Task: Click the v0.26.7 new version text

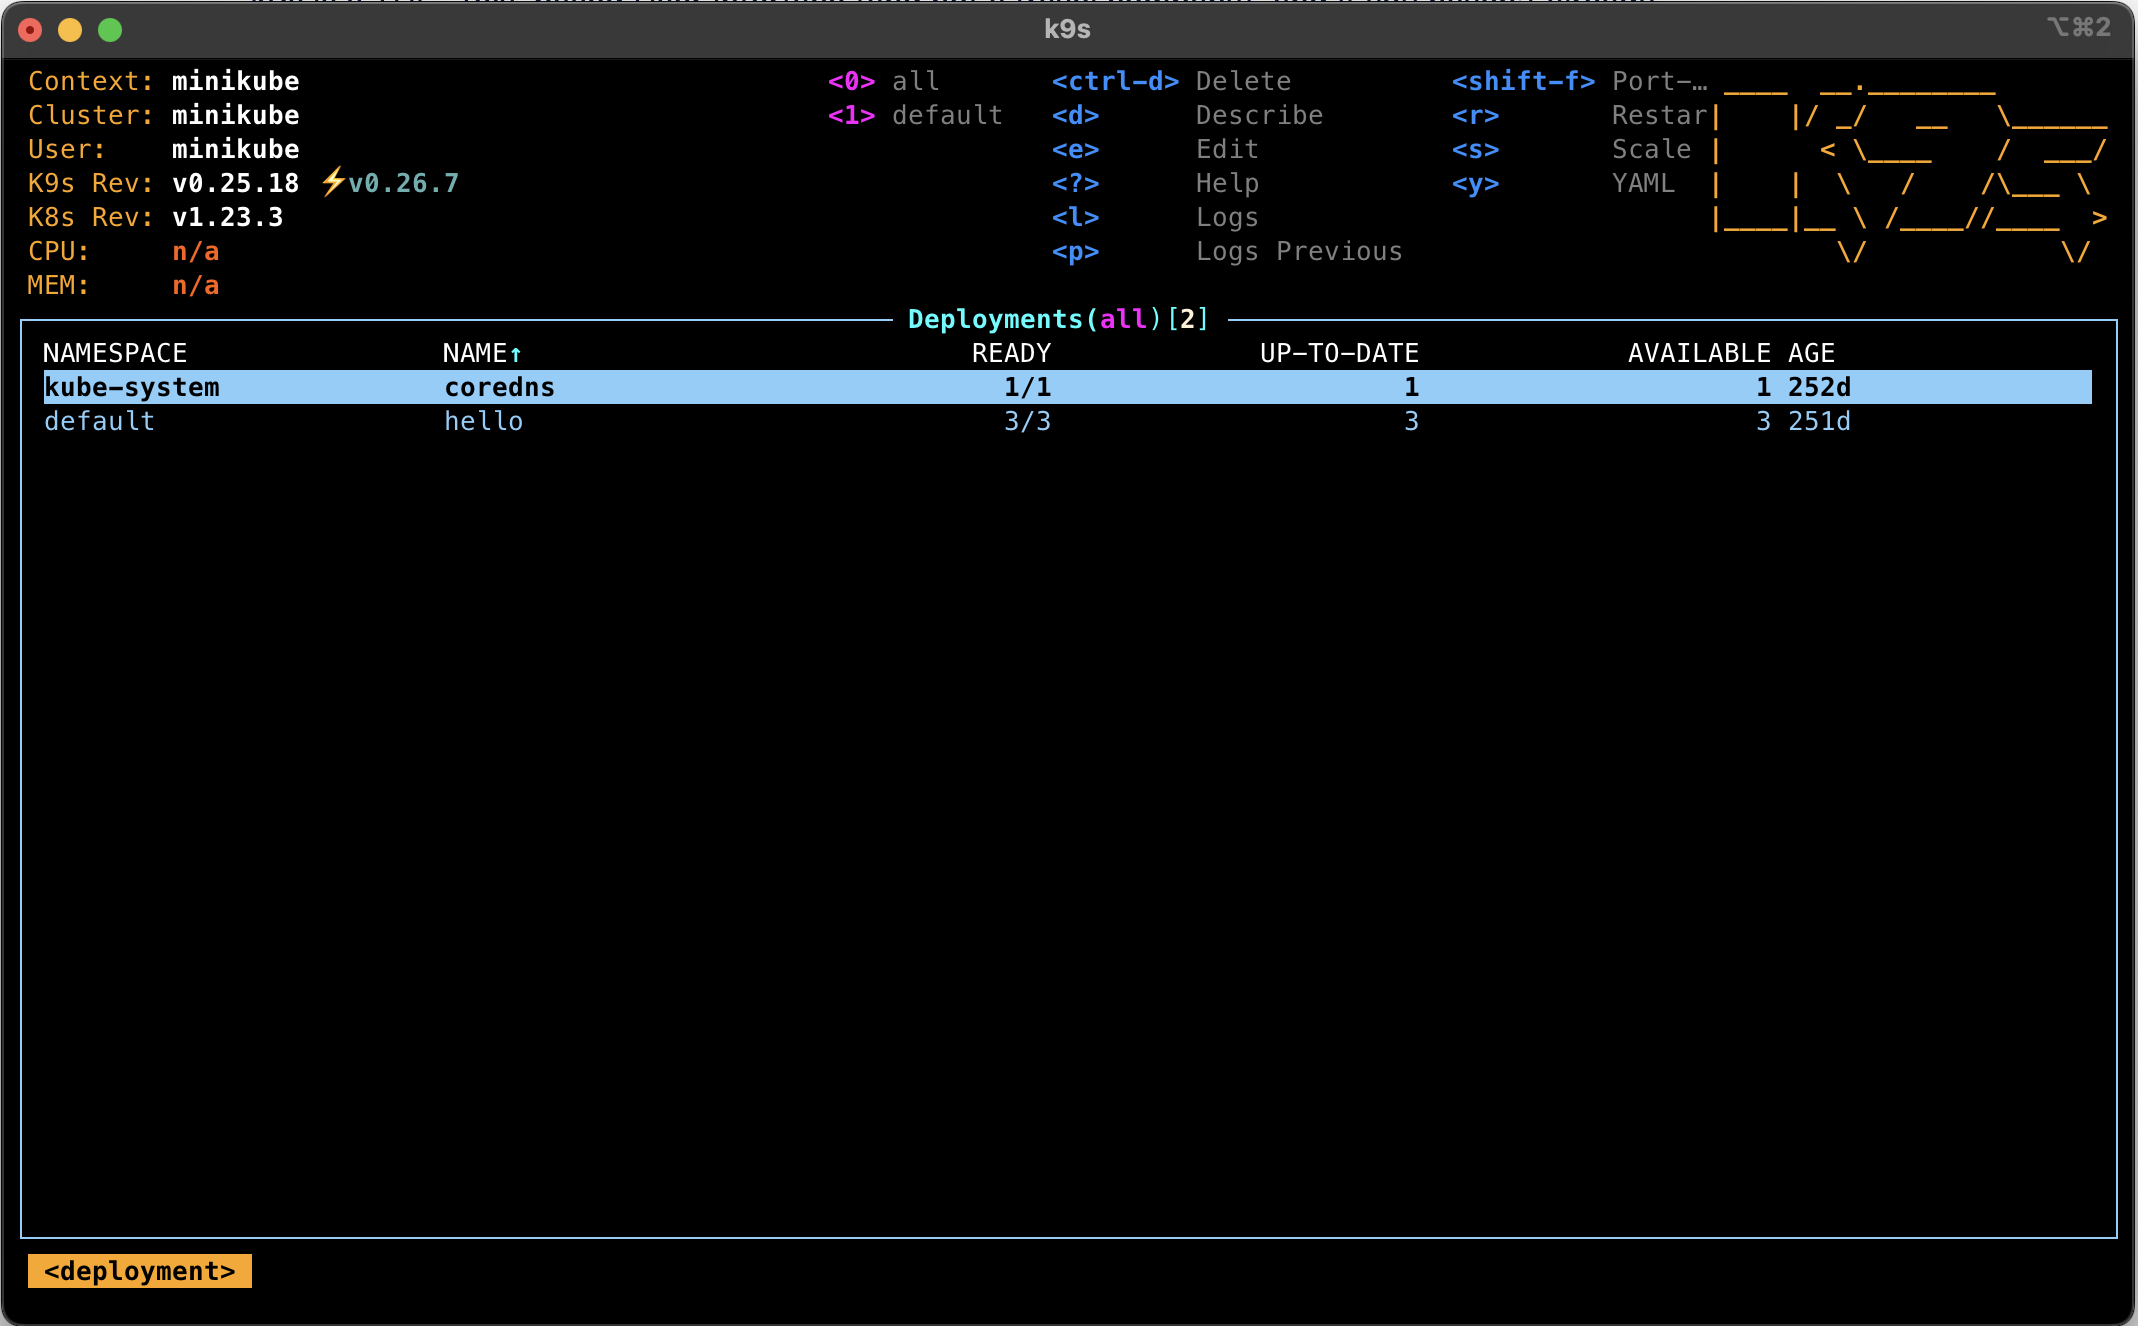Action: pos(403,183)
